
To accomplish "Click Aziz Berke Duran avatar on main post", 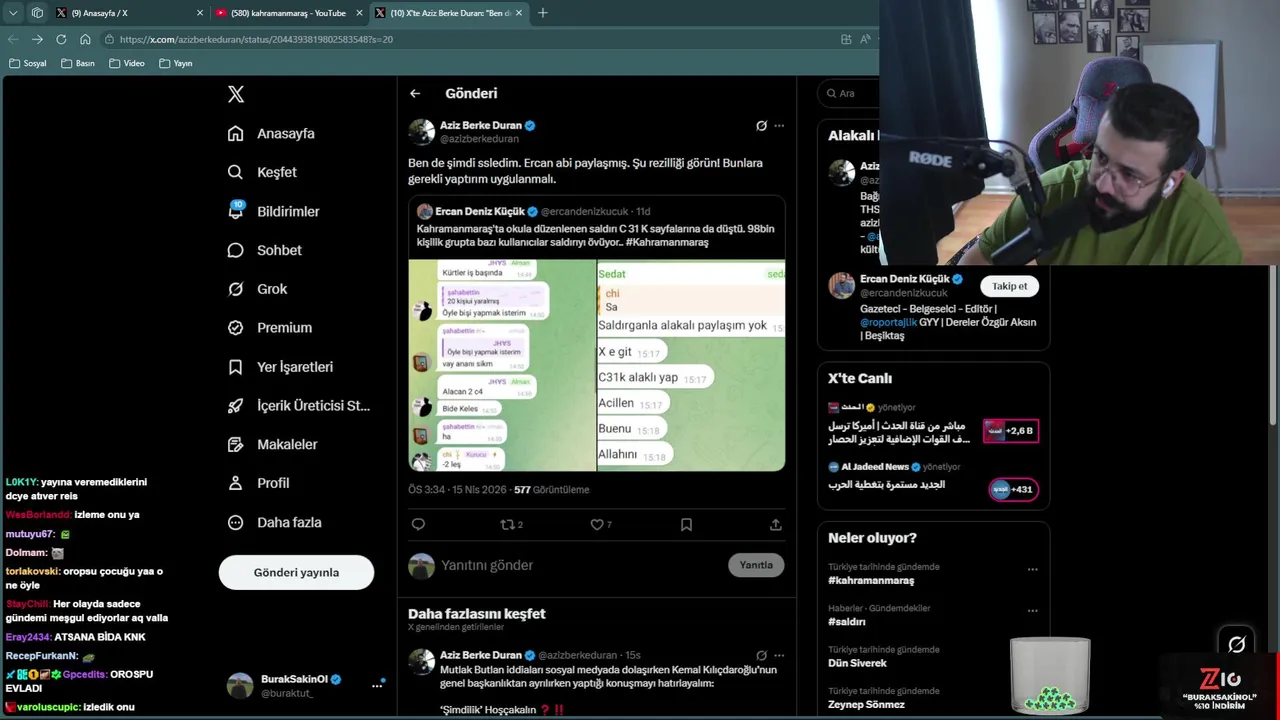I will click(x=421, y=131).
